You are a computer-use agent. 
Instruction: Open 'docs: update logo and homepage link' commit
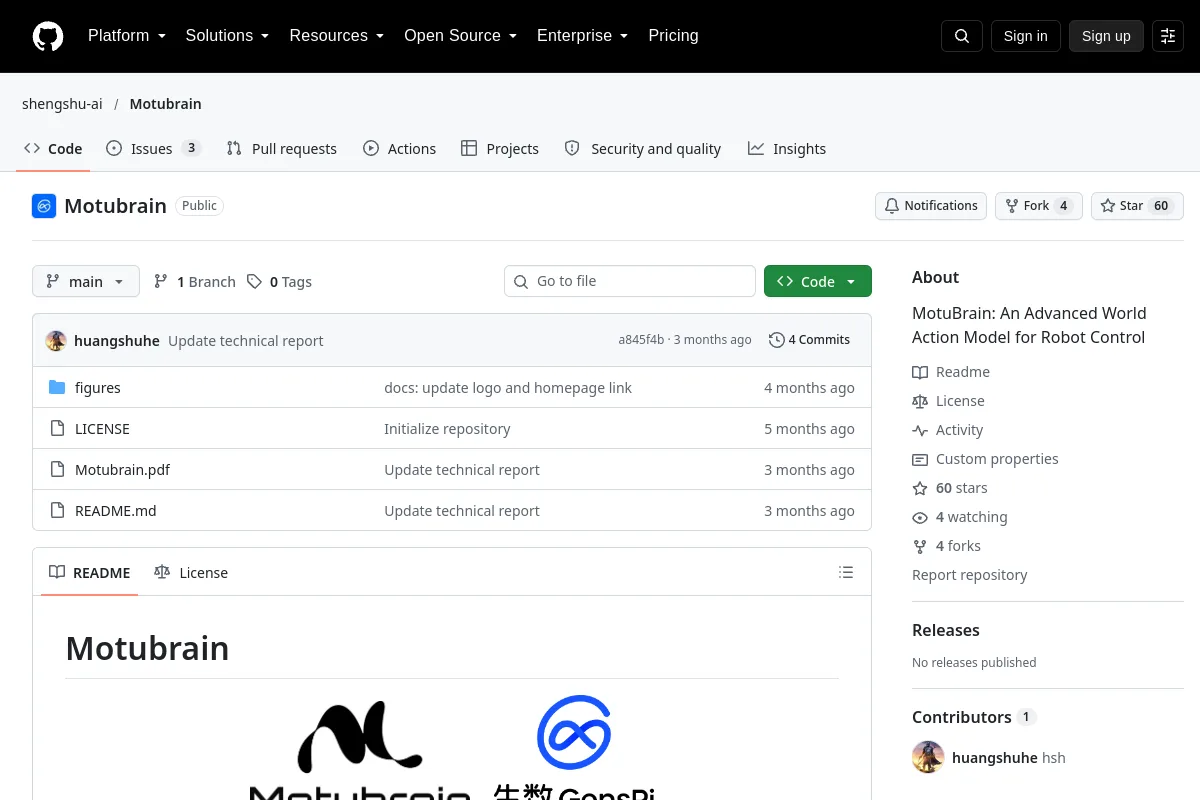coord(508,388)
